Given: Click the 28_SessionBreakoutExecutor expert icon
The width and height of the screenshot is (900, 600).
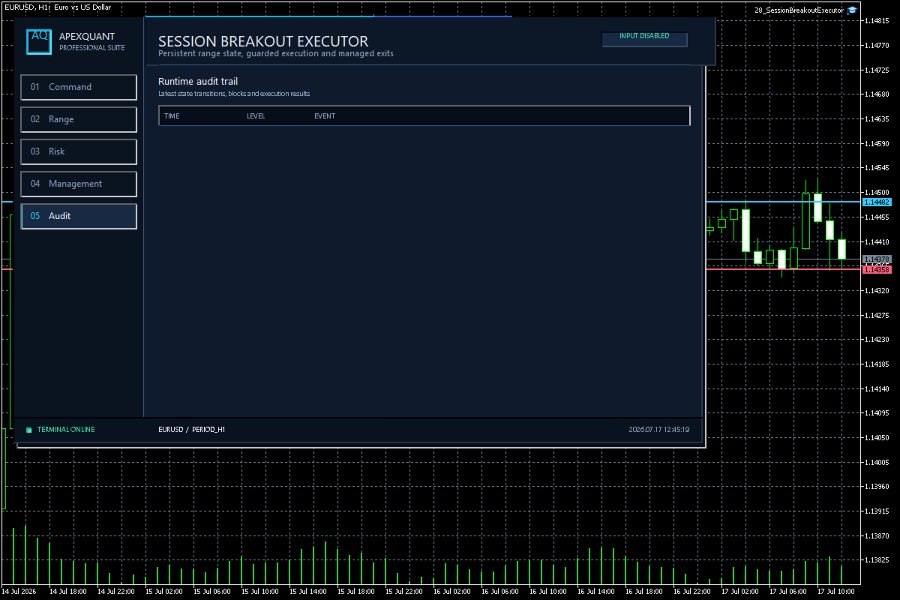Looking at the screenshot, I should click(x=852, y=10).
